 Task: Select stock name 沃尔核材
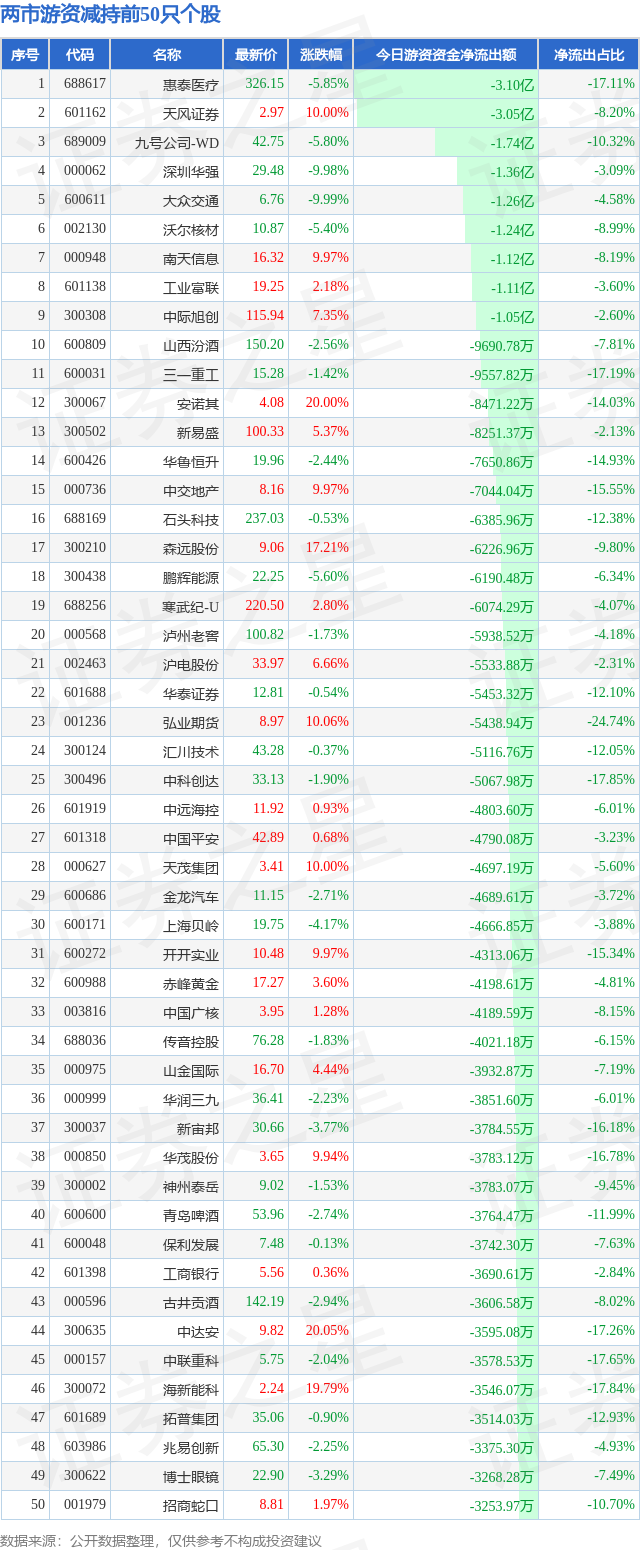coord(191,229)
